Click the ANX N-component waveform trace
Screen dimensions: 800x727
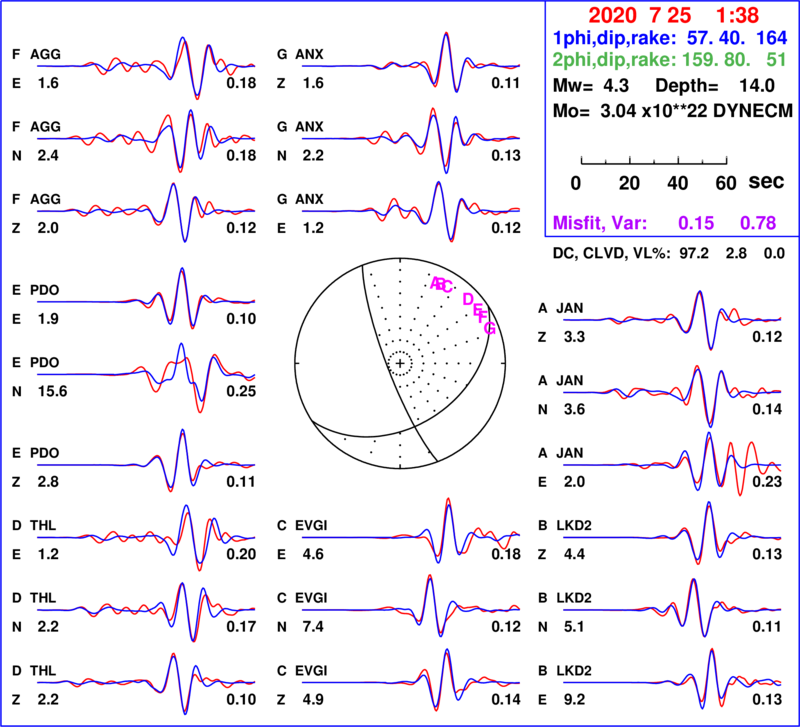coord(411,141)
